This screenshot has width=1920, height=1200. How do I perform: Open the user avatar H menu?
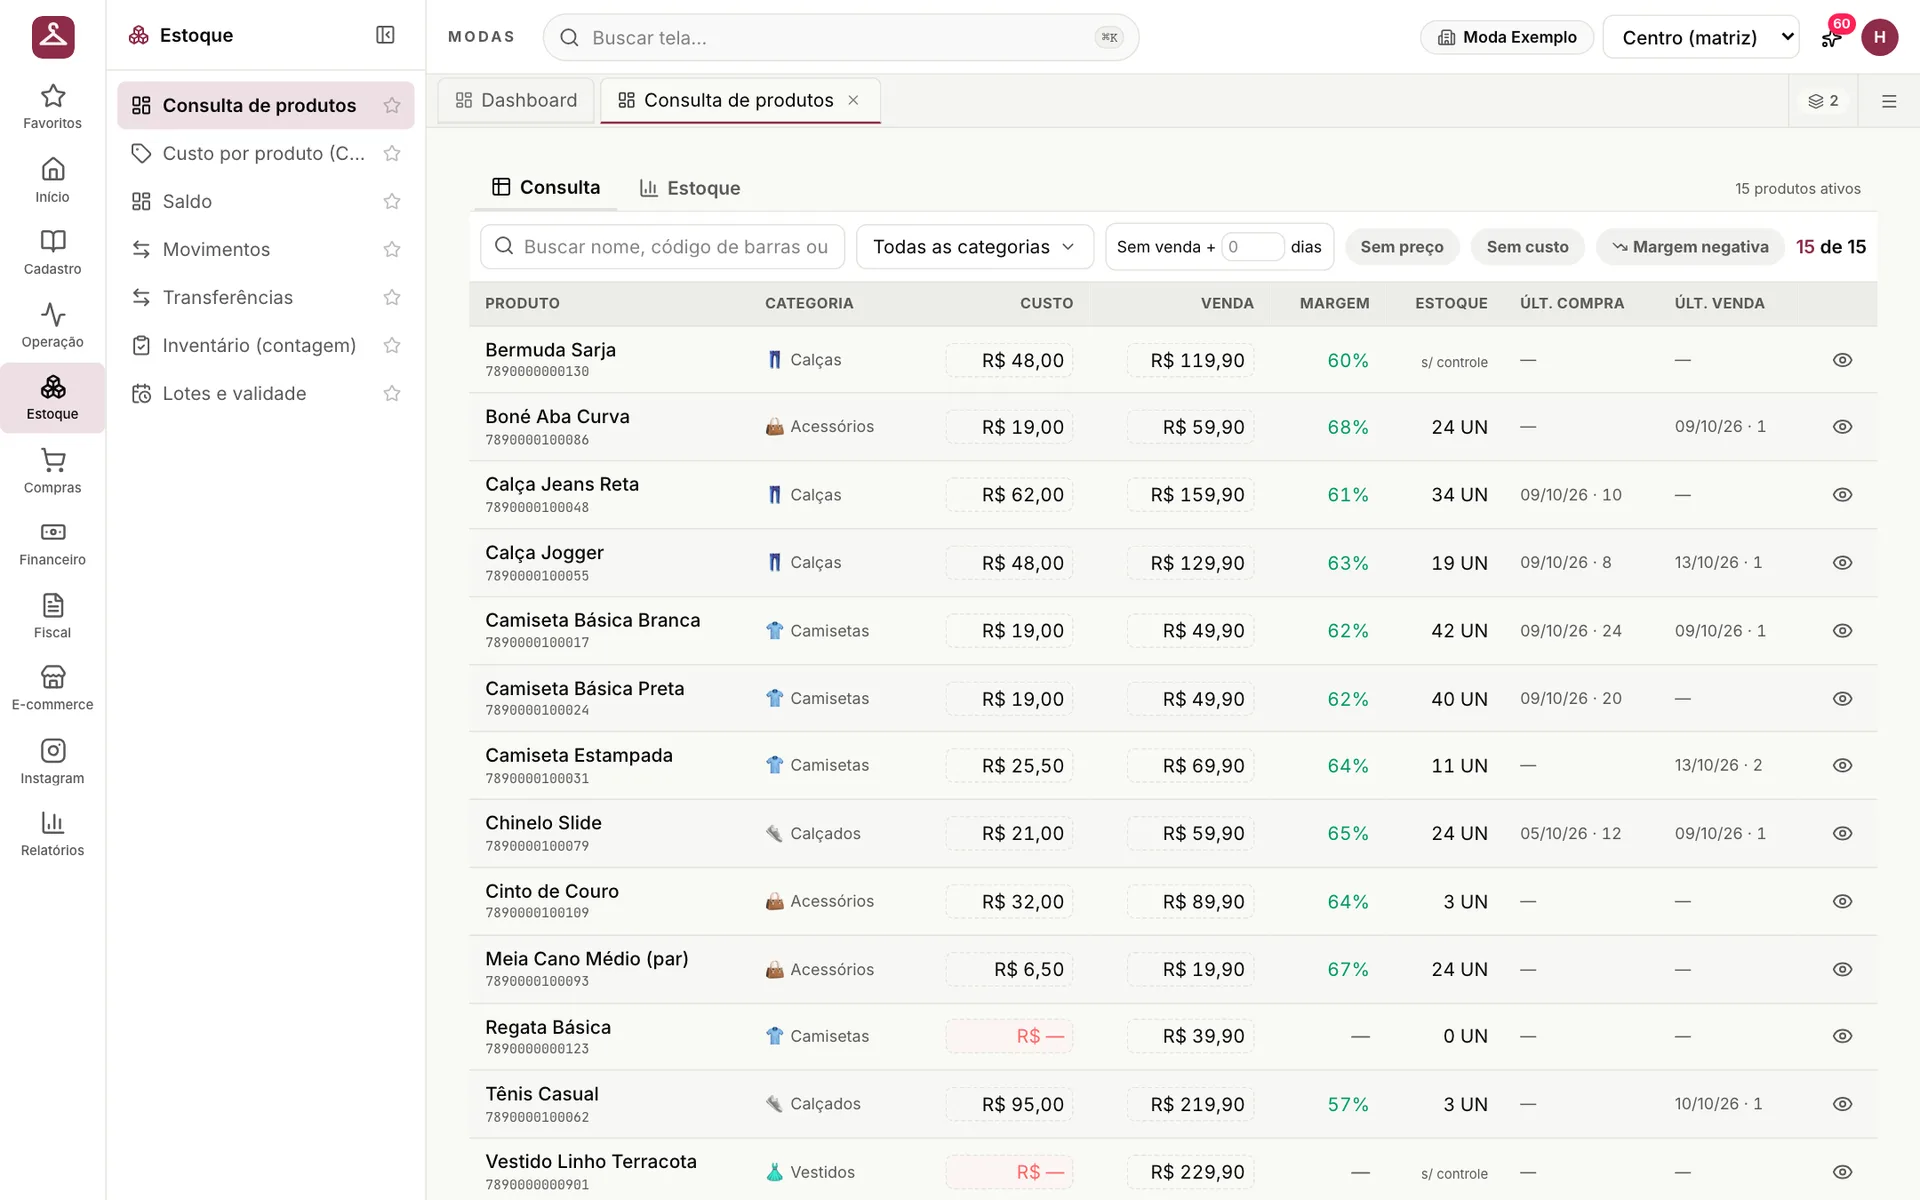1879,37
